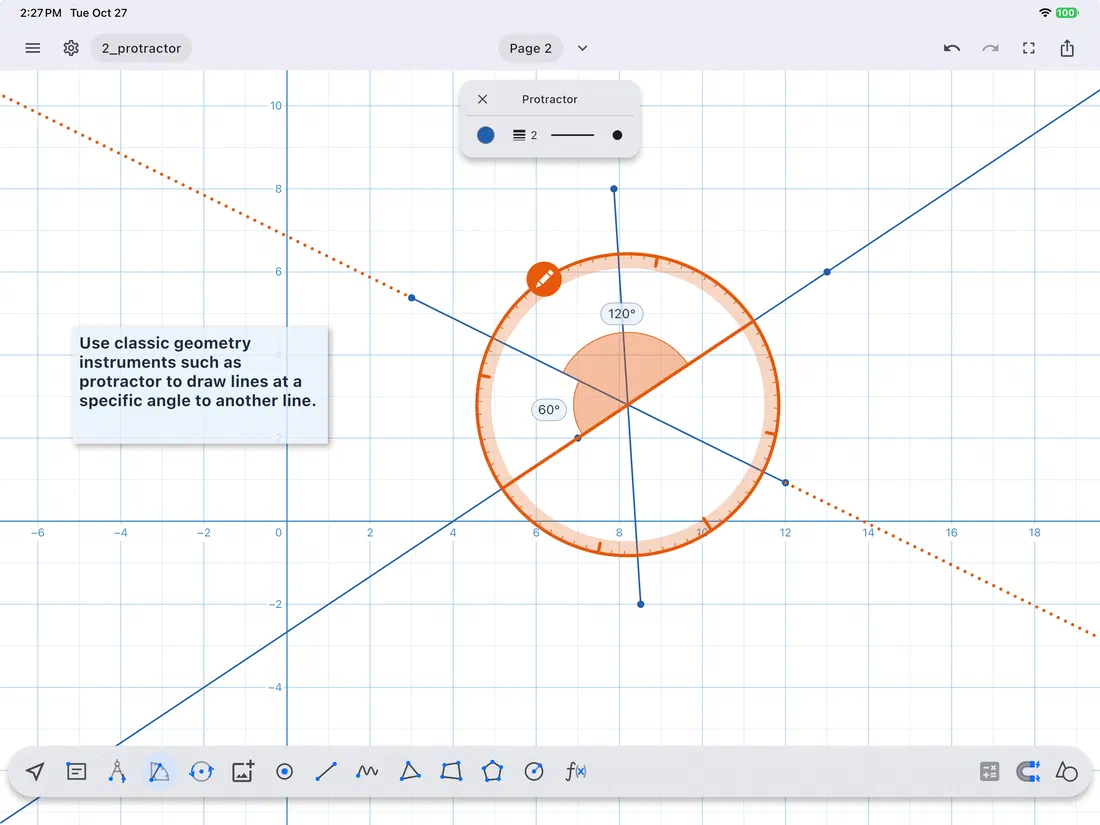Choose the insert image tool

tap(243, 772)
